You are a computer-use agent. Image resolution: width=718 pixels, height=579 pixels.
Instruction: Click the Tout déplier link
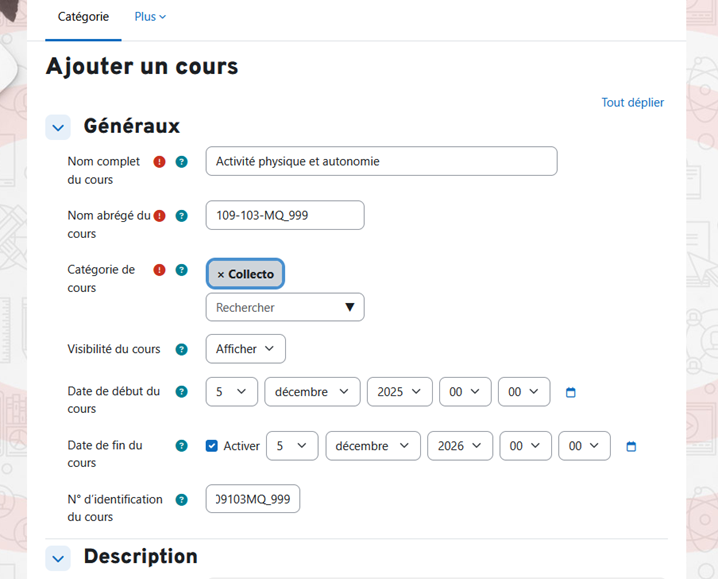[632, 103]
